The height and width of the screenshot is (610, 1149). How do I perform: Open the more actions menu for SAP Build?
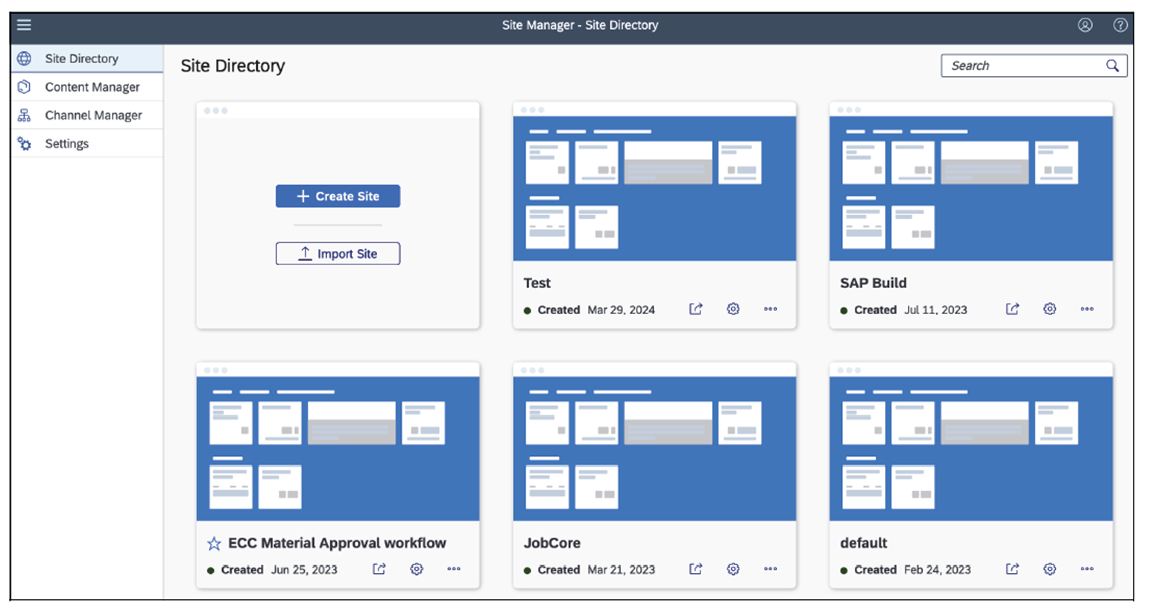tap(1087, 309)
